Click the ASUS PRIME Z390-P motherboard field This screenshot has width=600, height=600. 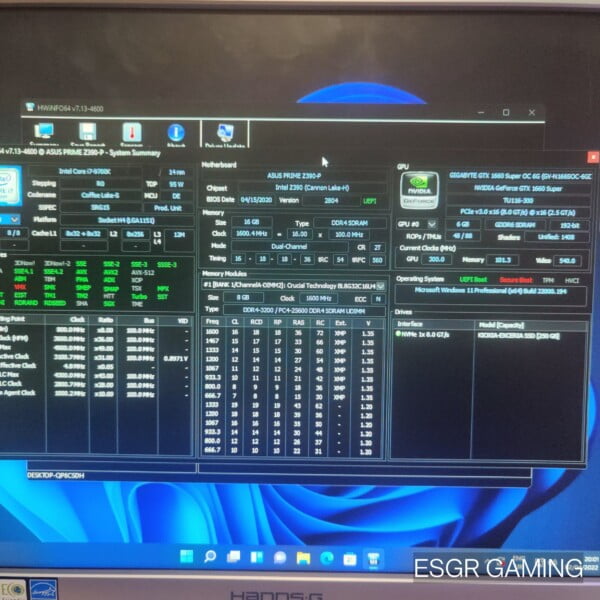click(293, 176)
